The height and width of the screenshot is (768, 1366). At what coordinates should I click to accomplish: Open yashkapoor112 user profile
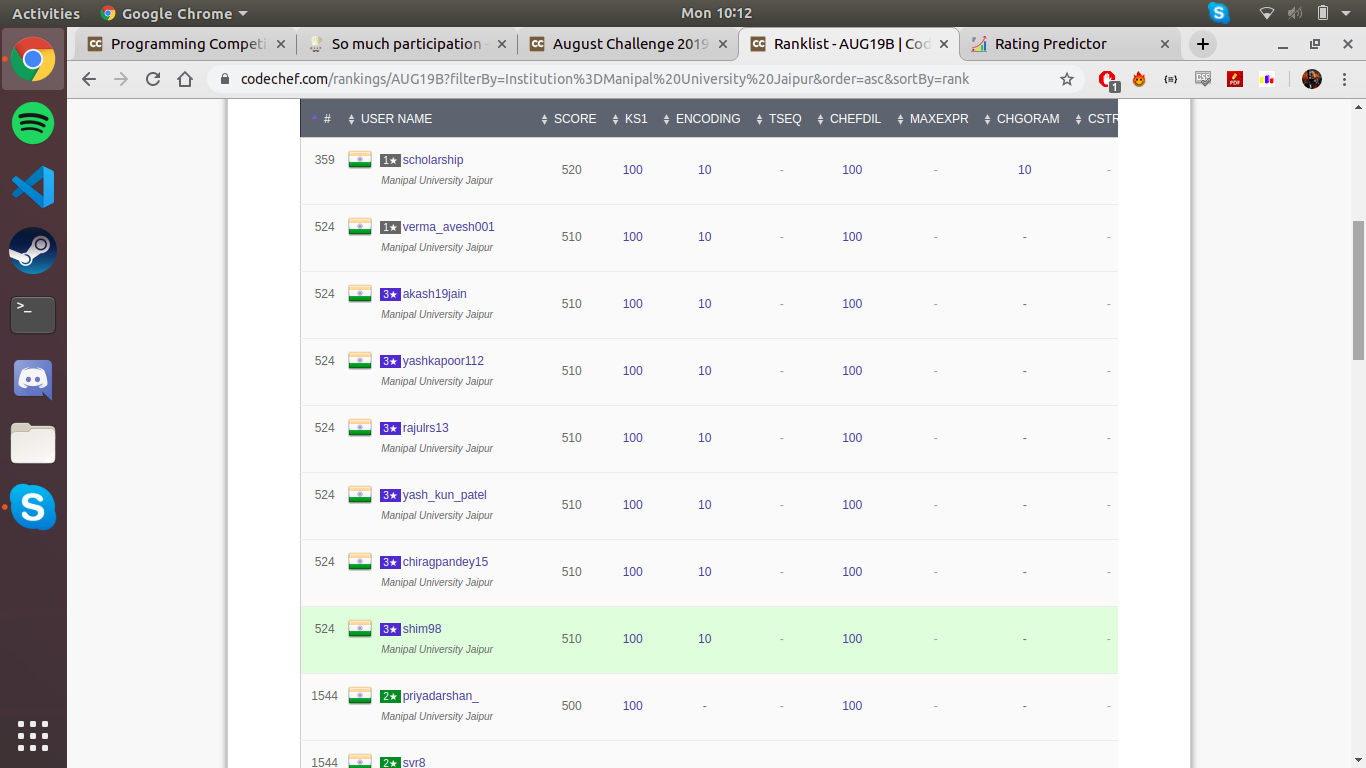pyautogui.click(x=443, y=361)
